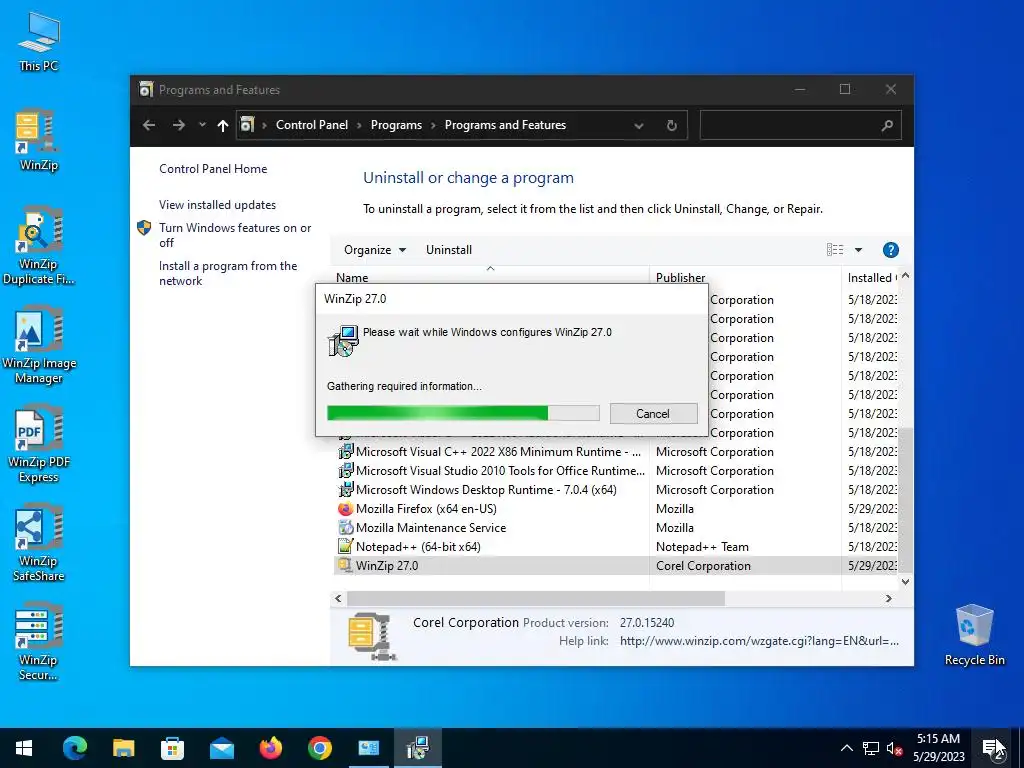Go back in Programs and Features
The height and width of the screenshot is (768, 1024).
(x=149, y=125)
